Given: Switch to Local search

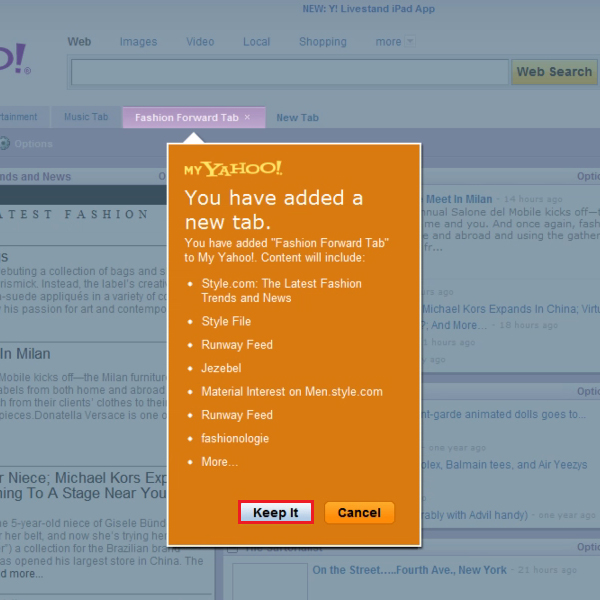Looking at the screenshot, I should [x=256, y=41].
